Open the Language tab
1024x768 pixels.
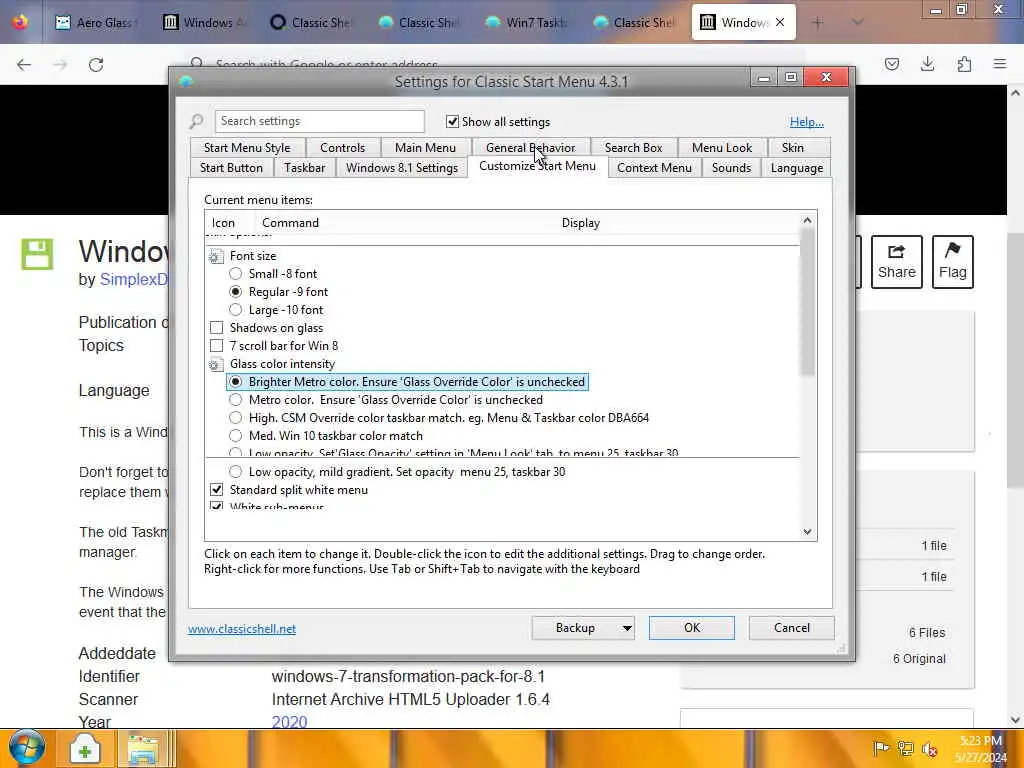pyautogui.click(x=797, y=168)
